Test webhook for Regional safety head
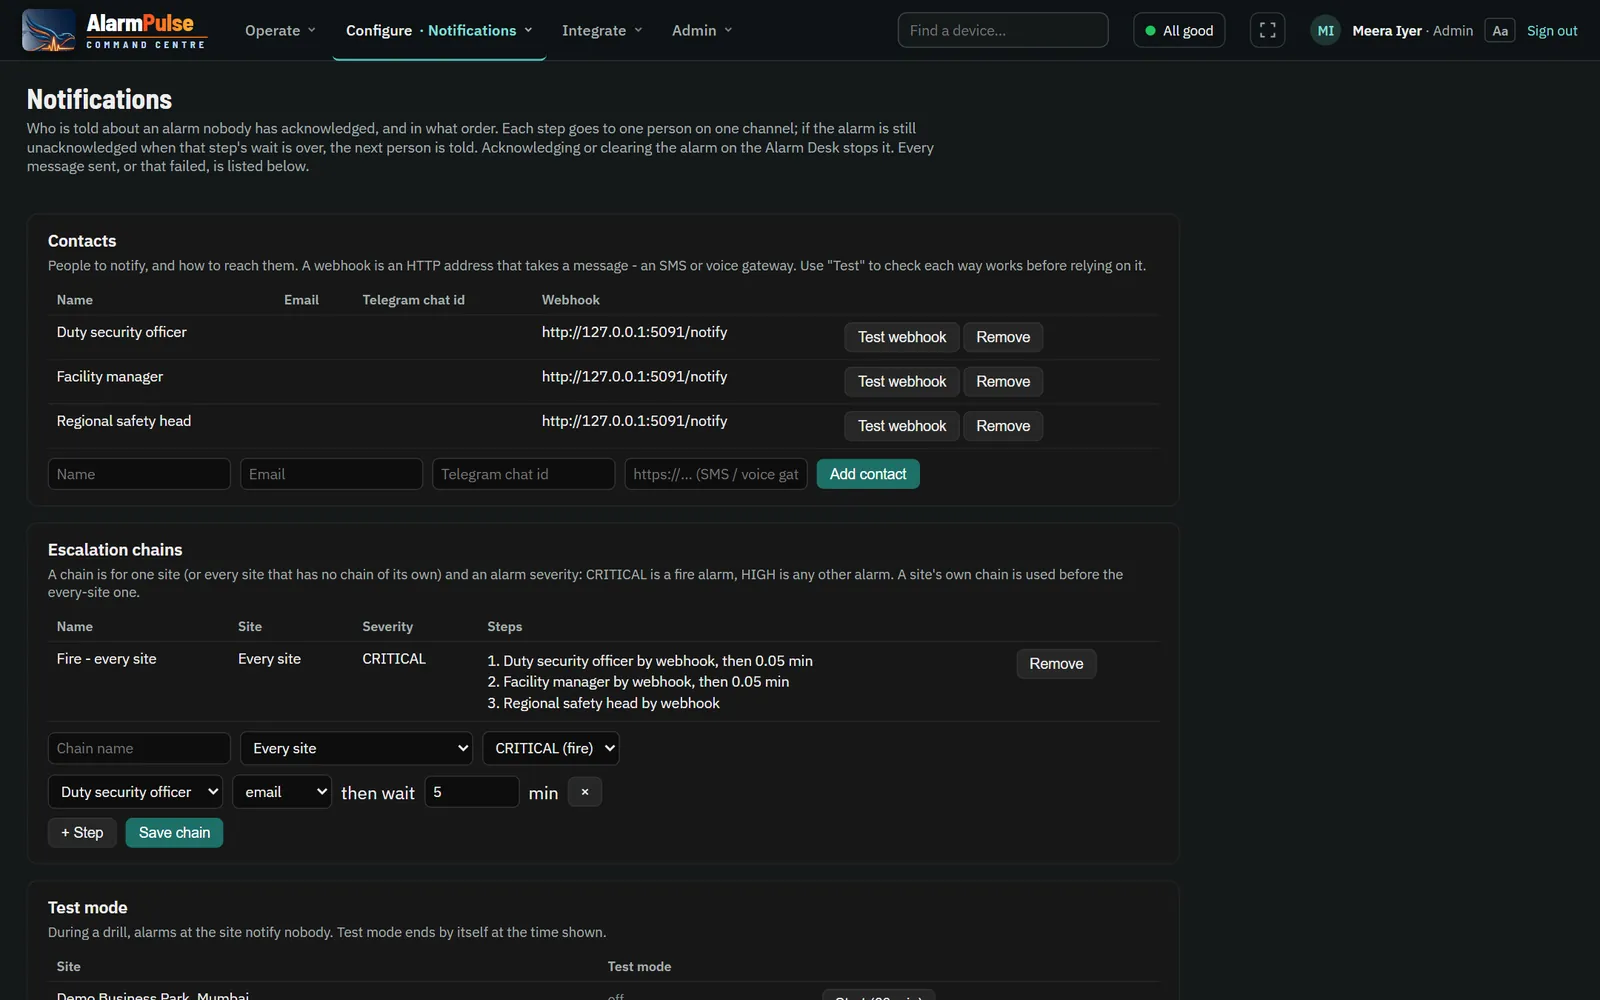This screenshot has height=1000, width=1600. (x=902, y=426)
